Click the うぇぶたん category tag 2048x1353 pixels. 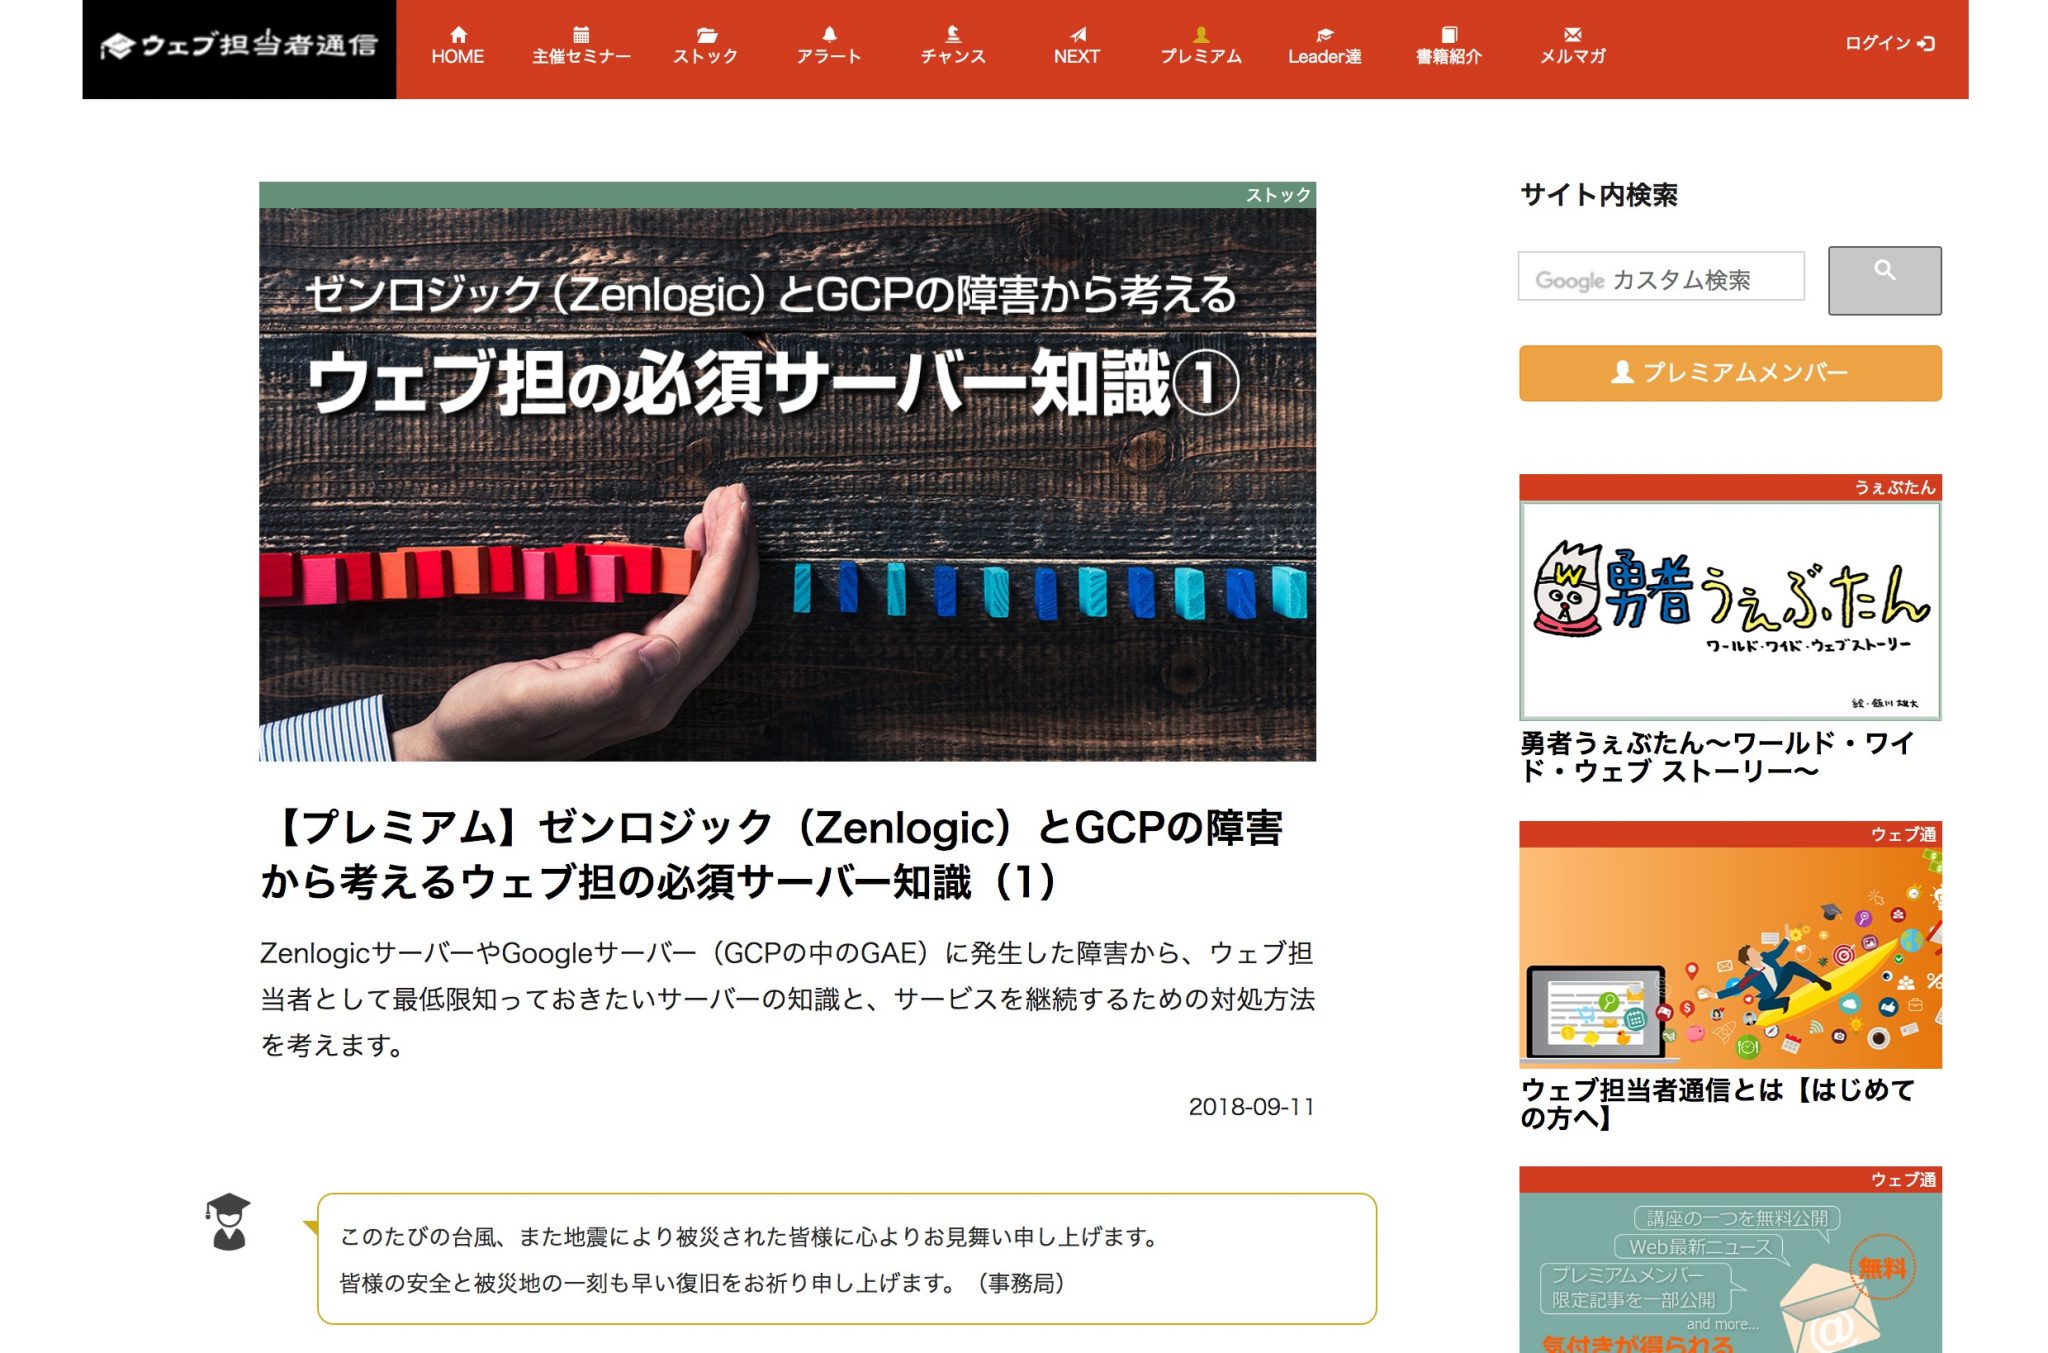pos(1895,487)
